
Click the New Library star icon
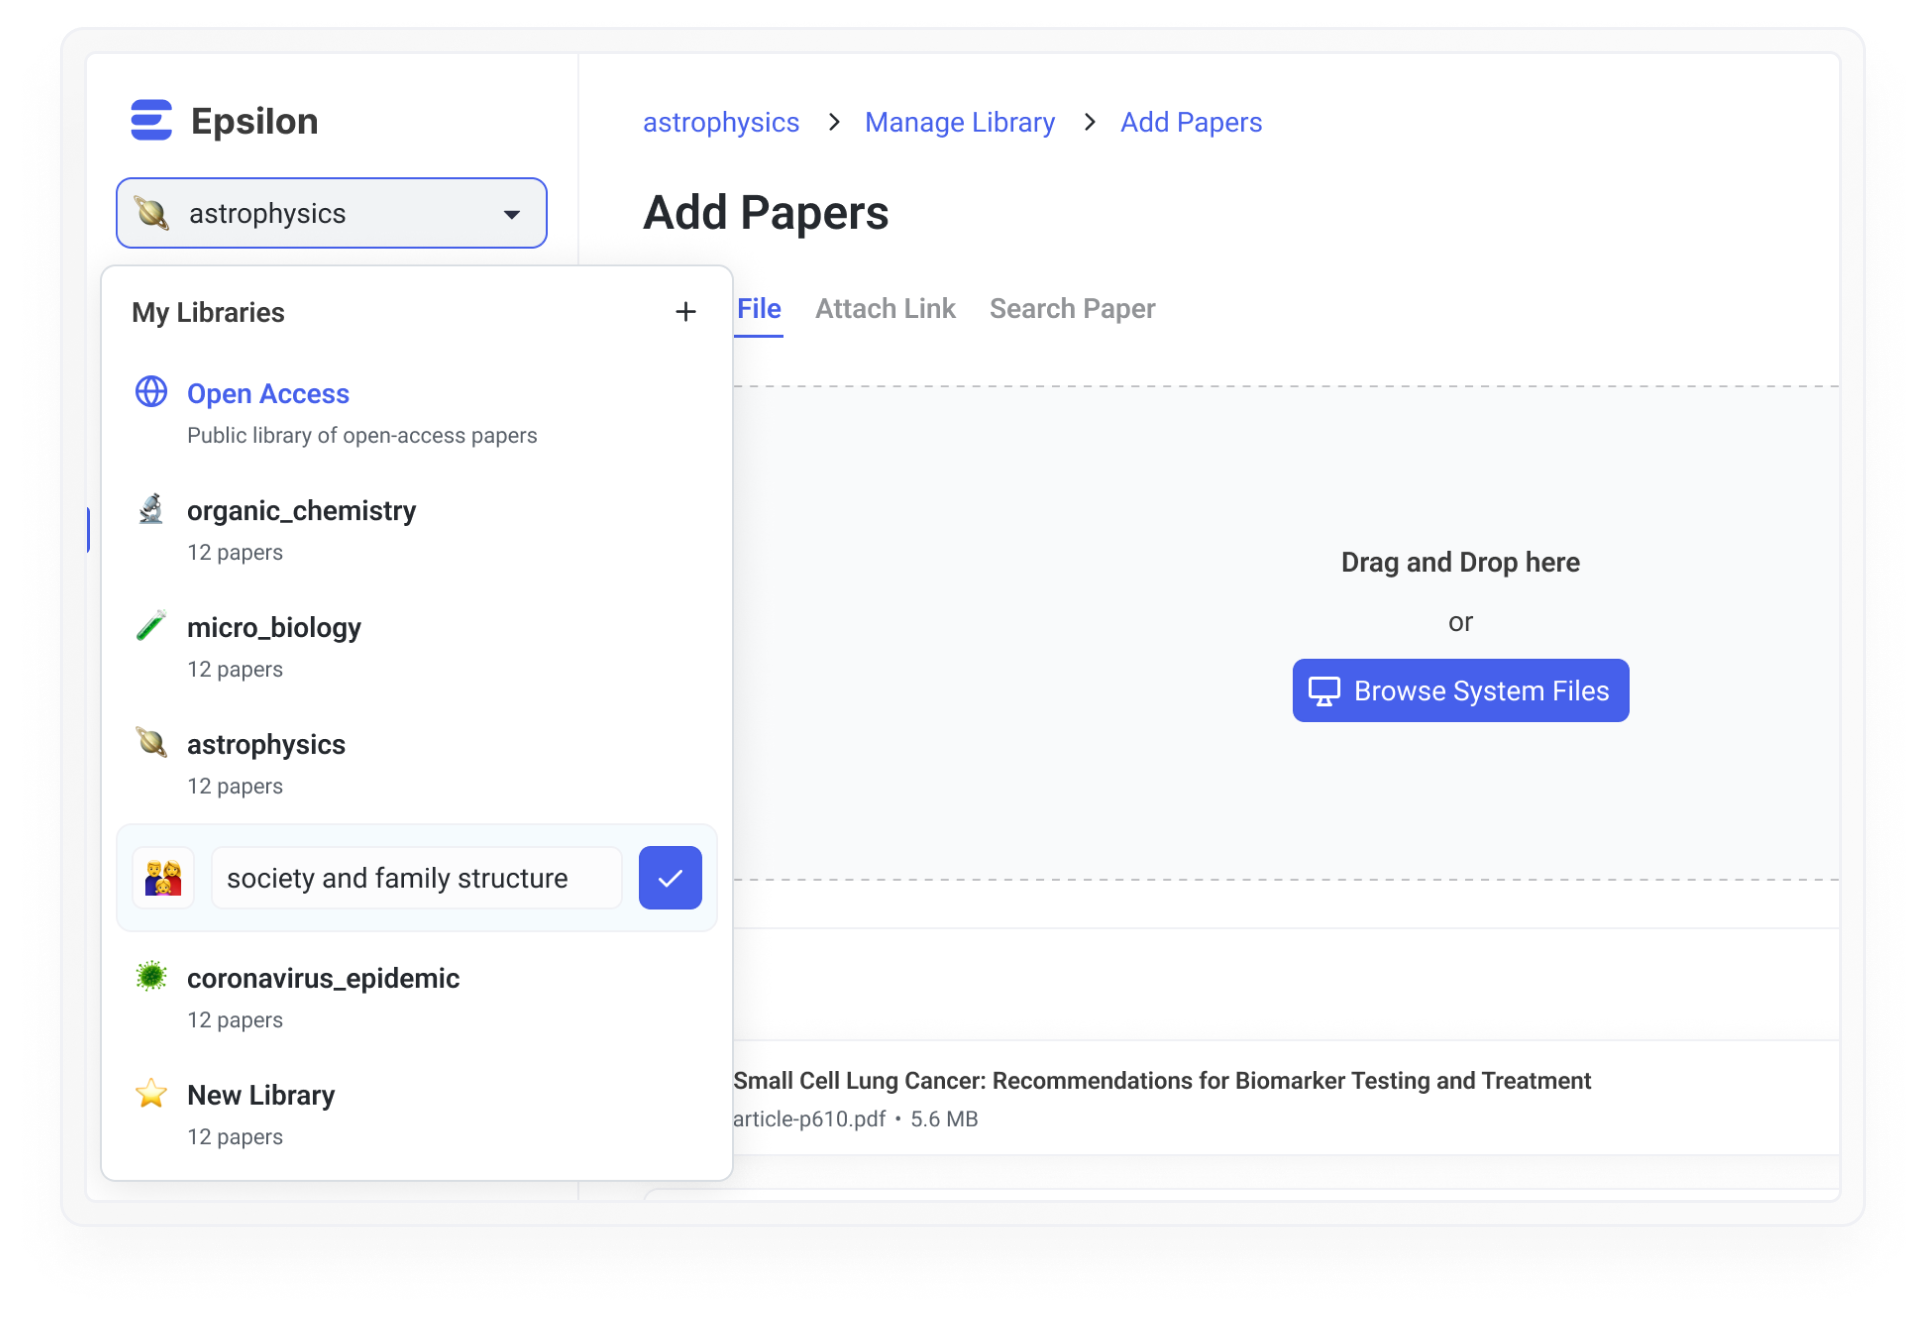click(x=151, y=1093)
